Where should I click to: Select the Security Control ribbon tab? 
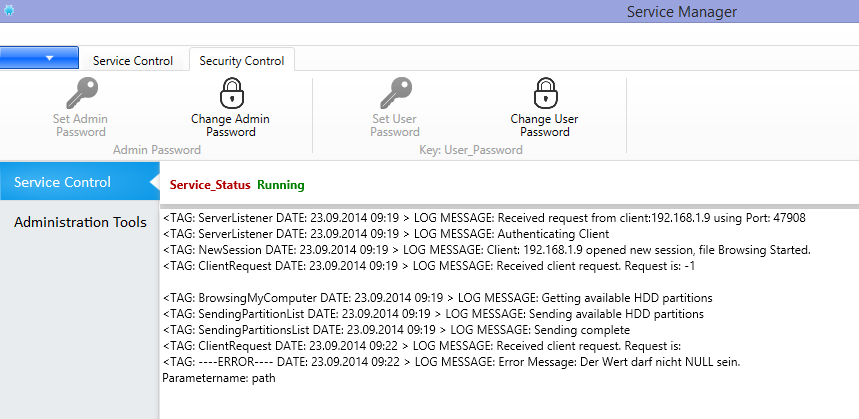242,60
